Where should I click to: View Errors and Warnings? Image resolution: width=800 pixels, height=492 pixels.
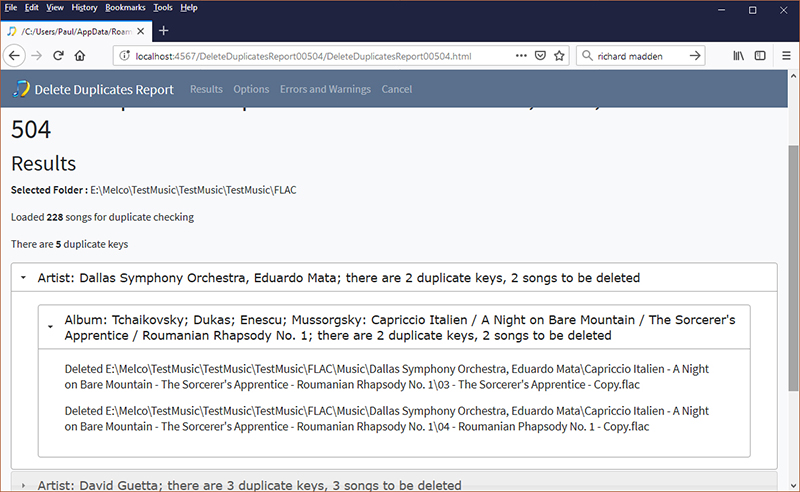click(x=325, y=89)
